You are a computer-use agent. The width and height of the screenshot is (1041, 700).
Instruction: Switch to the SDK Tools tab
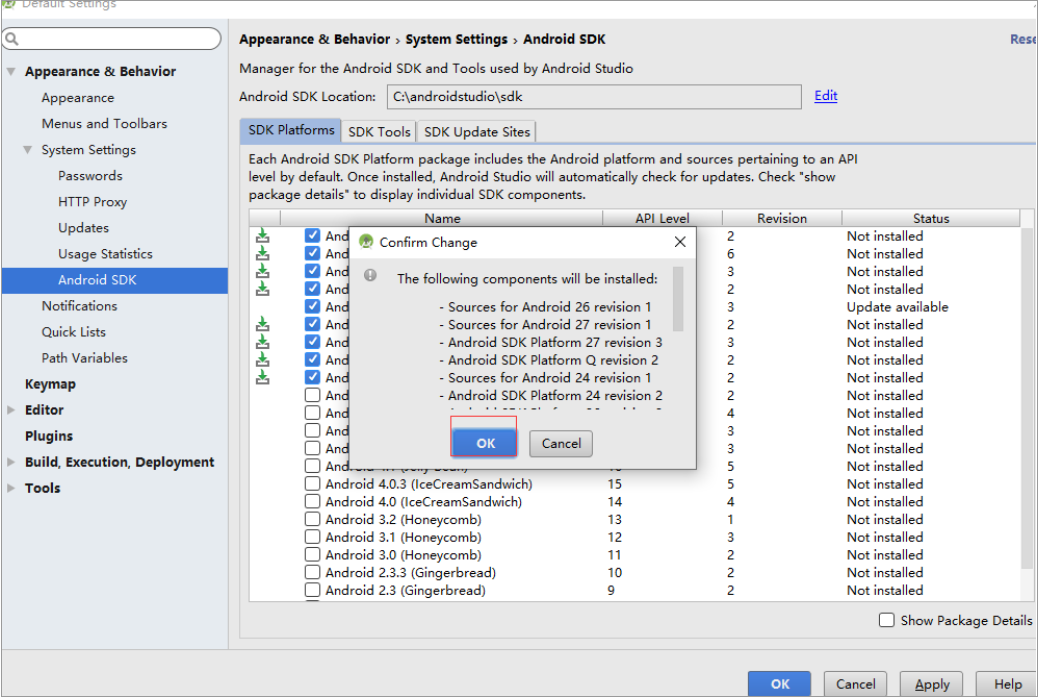point(379,131)
